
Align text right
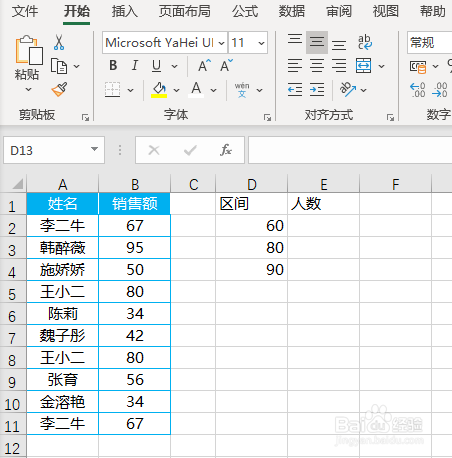click(339, 65)
